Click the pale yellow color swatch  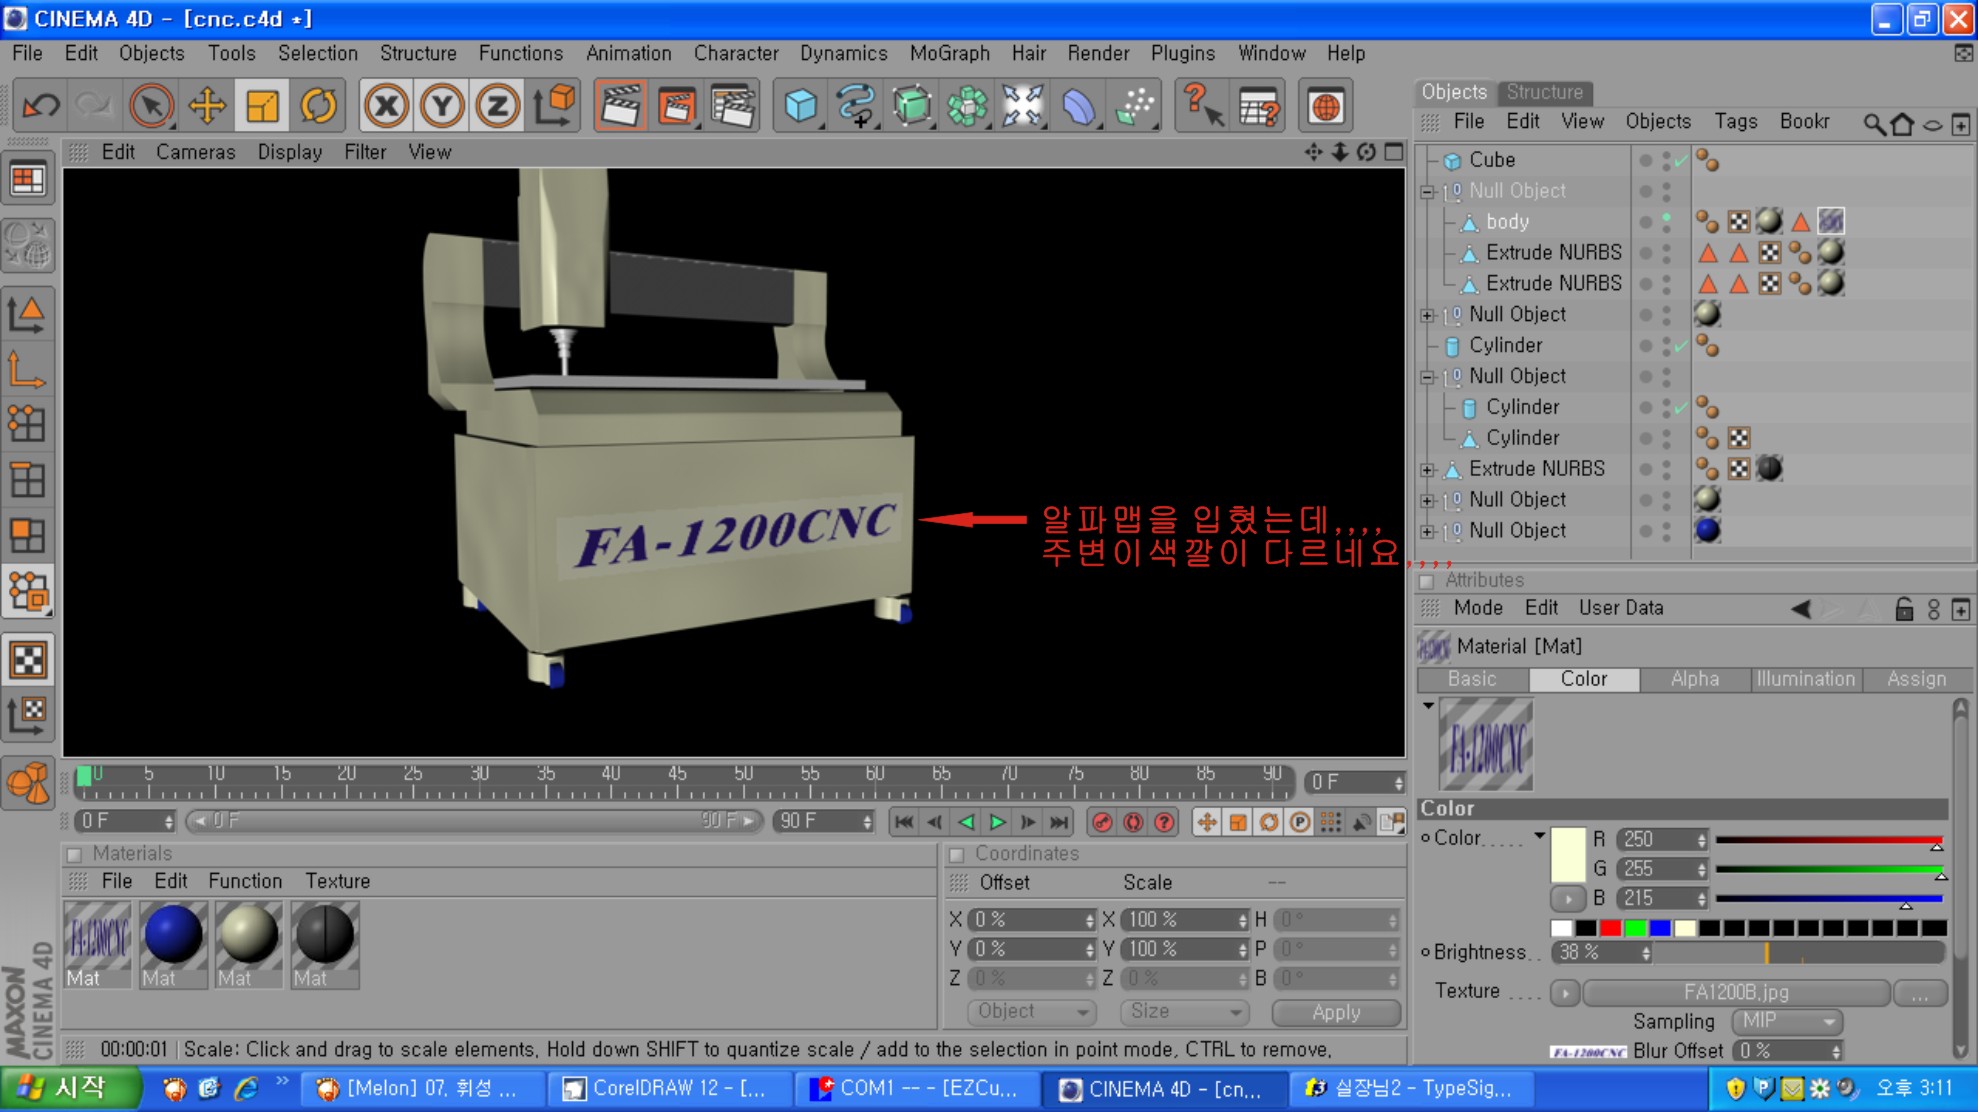(1567, 854)
